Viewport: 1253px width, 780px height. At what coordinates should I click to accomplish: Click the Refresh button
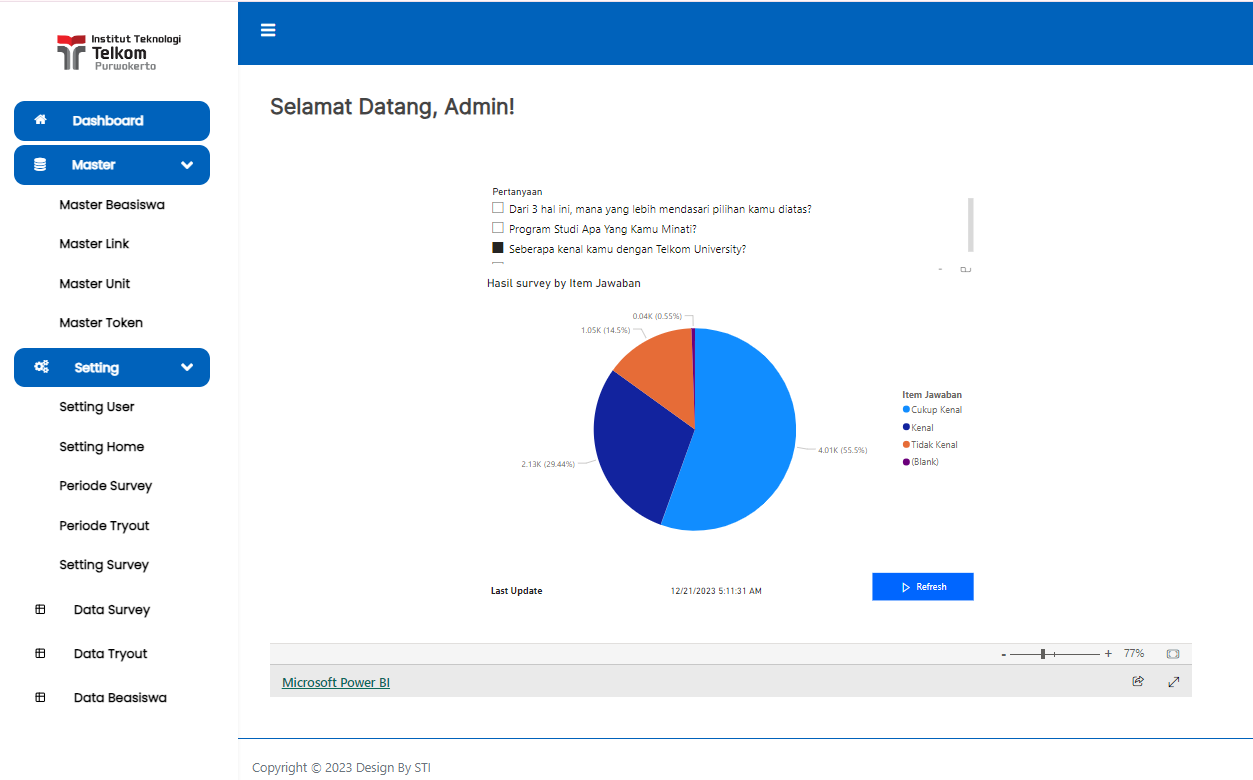(922, 587)
